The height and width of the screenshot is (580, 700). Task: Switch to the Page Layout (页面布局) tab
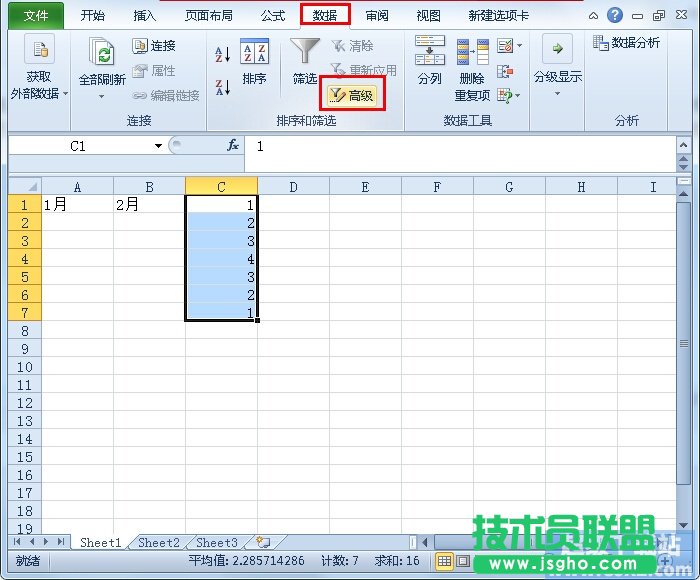point(209,16)
